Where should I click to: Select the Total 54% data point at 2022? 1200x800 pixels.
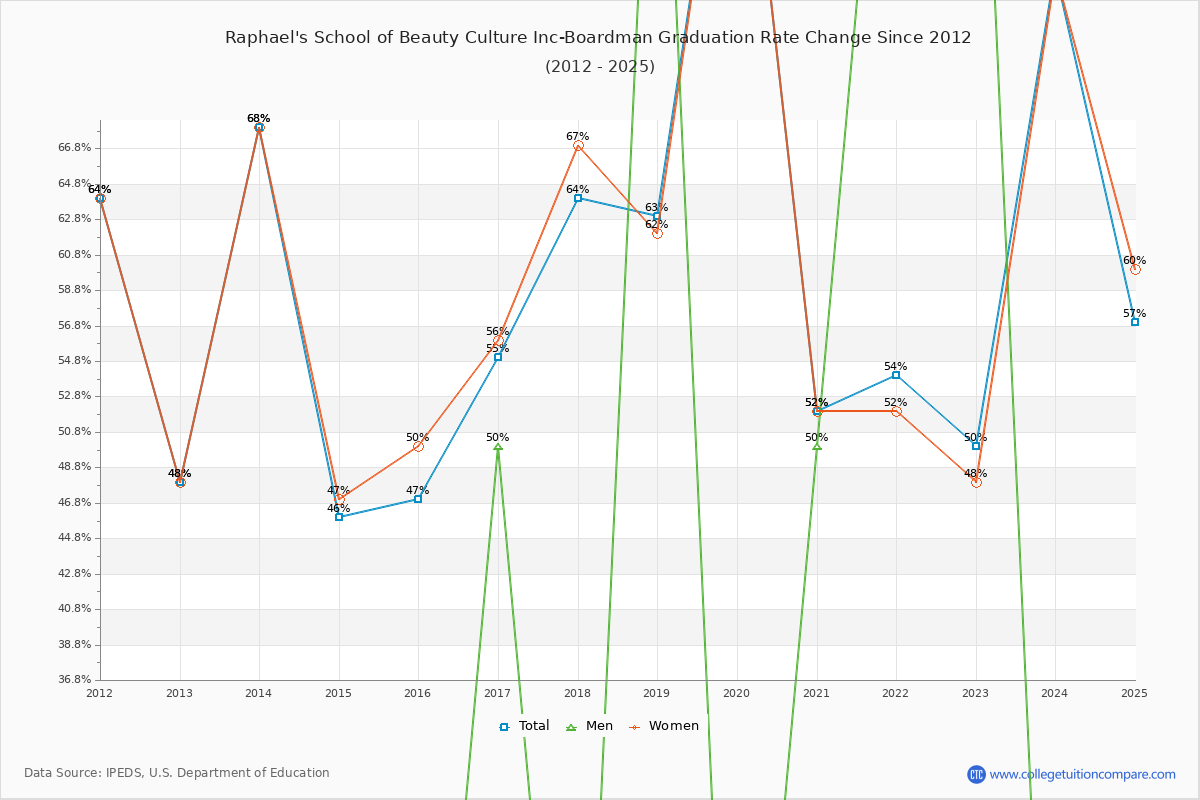[896, 375]
